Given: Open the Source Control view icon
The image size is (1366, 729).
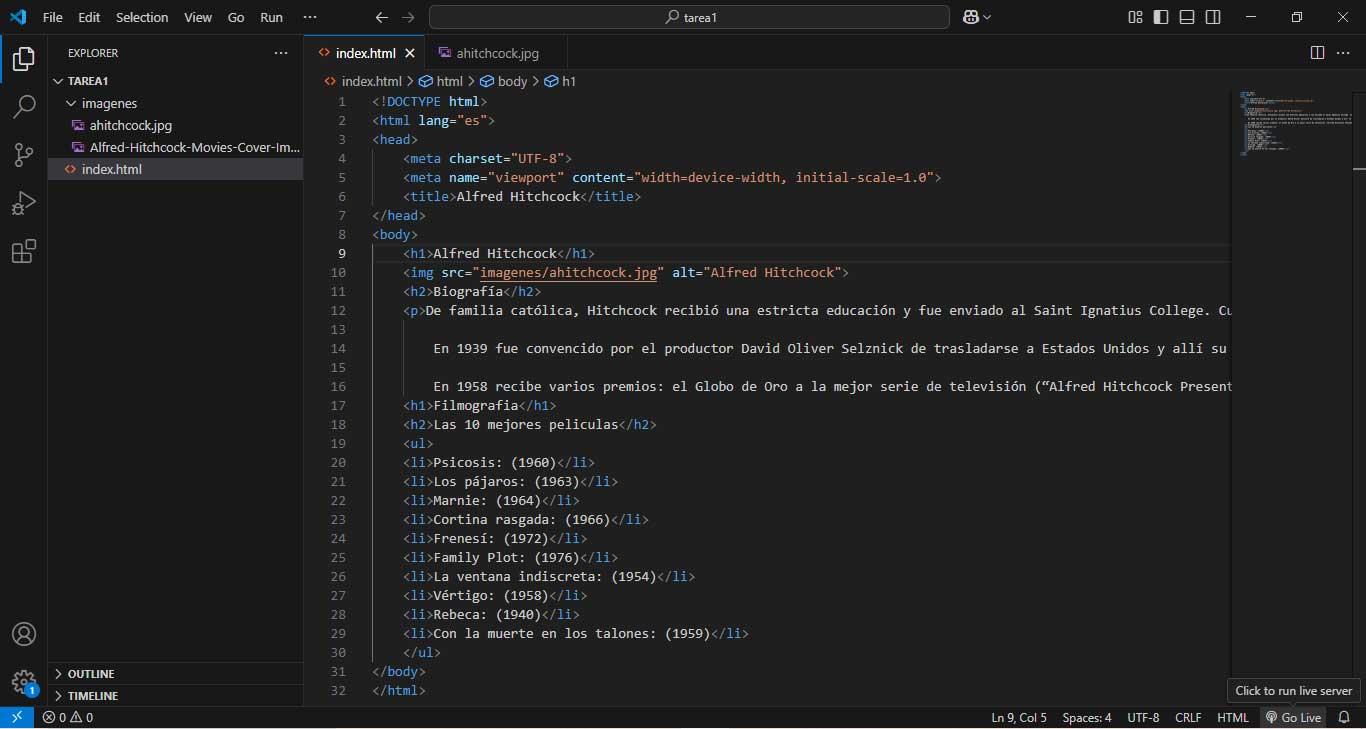Looking at the screenshot, I should 23,155.
